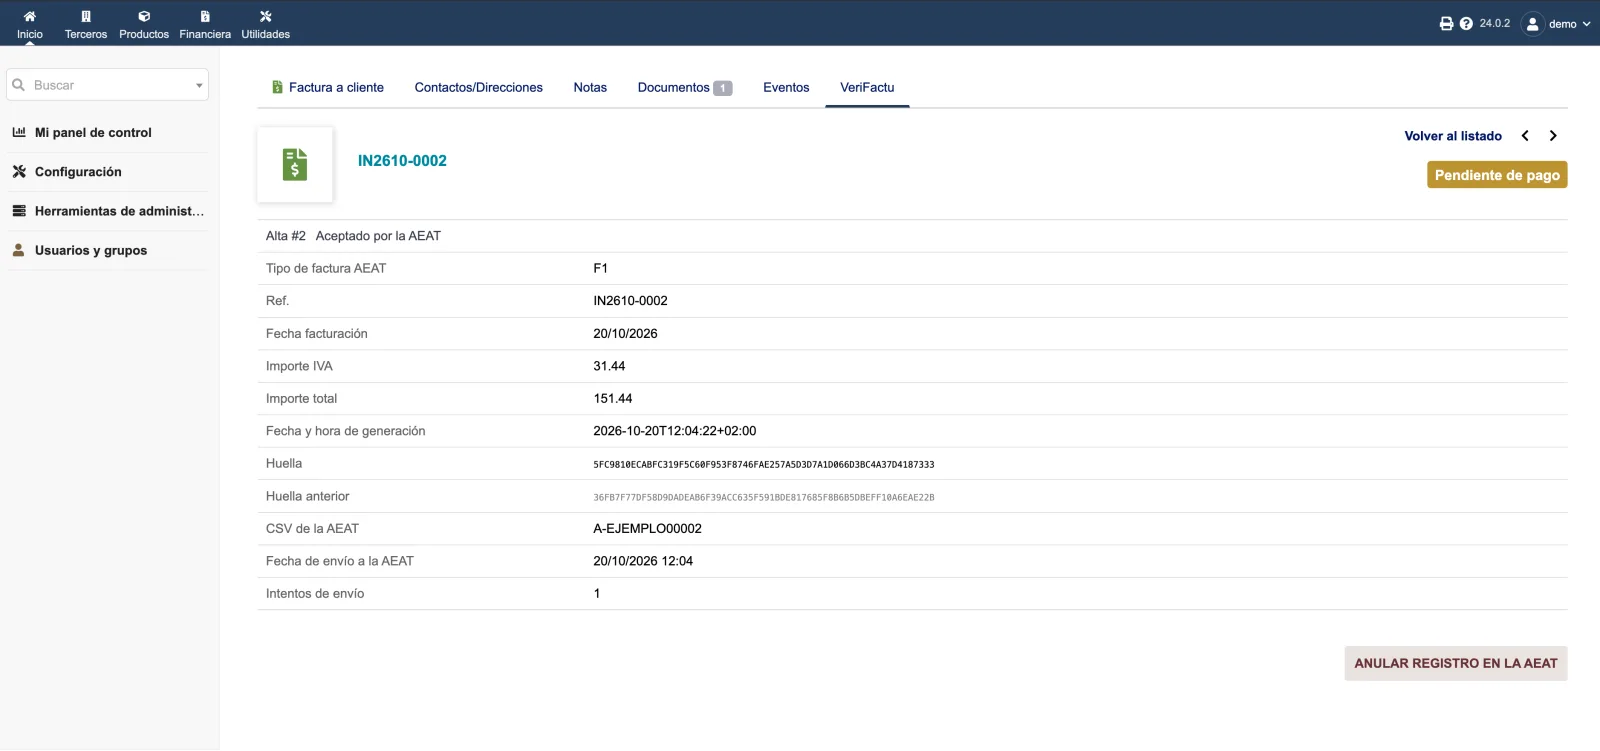The height and width of the screenshot is (751, 1600).
Task: Focus the Buscar search field
Action: (x=108, y=85)
